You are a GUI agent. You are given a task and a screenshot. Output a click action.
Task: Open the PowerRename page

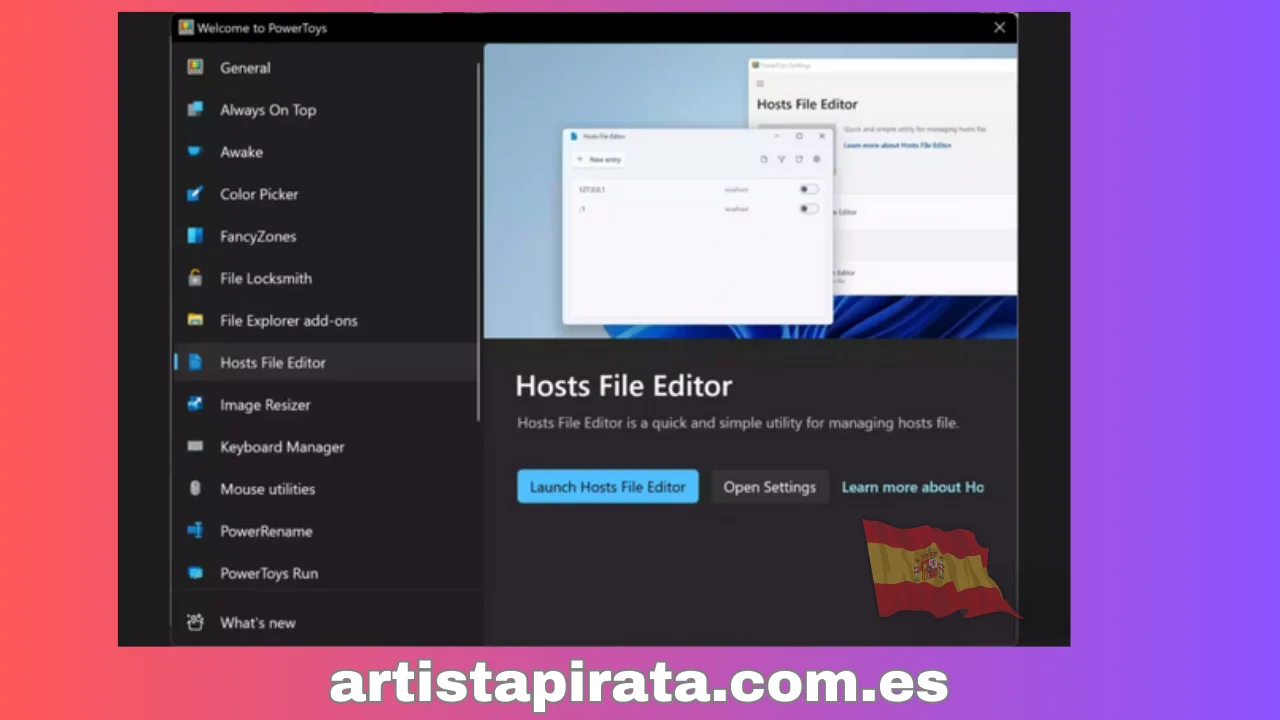point(325,530)
